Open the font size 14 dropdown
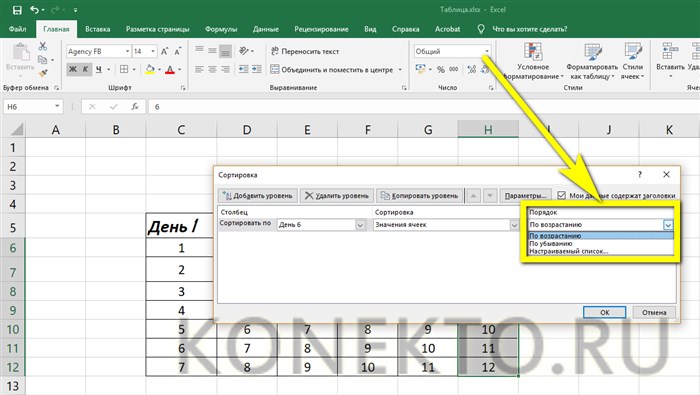Screen dimensions: 700x395 (153, 51)
